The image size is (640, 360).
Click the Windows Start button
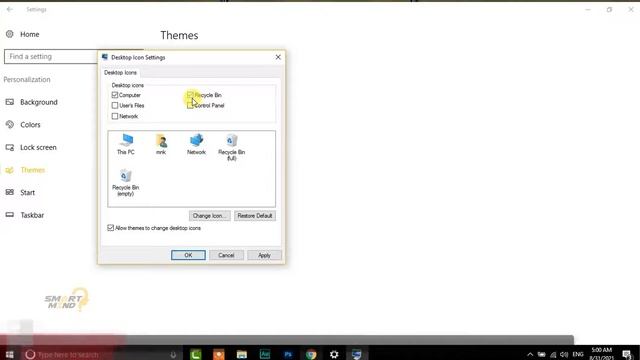tap(9, 354)
